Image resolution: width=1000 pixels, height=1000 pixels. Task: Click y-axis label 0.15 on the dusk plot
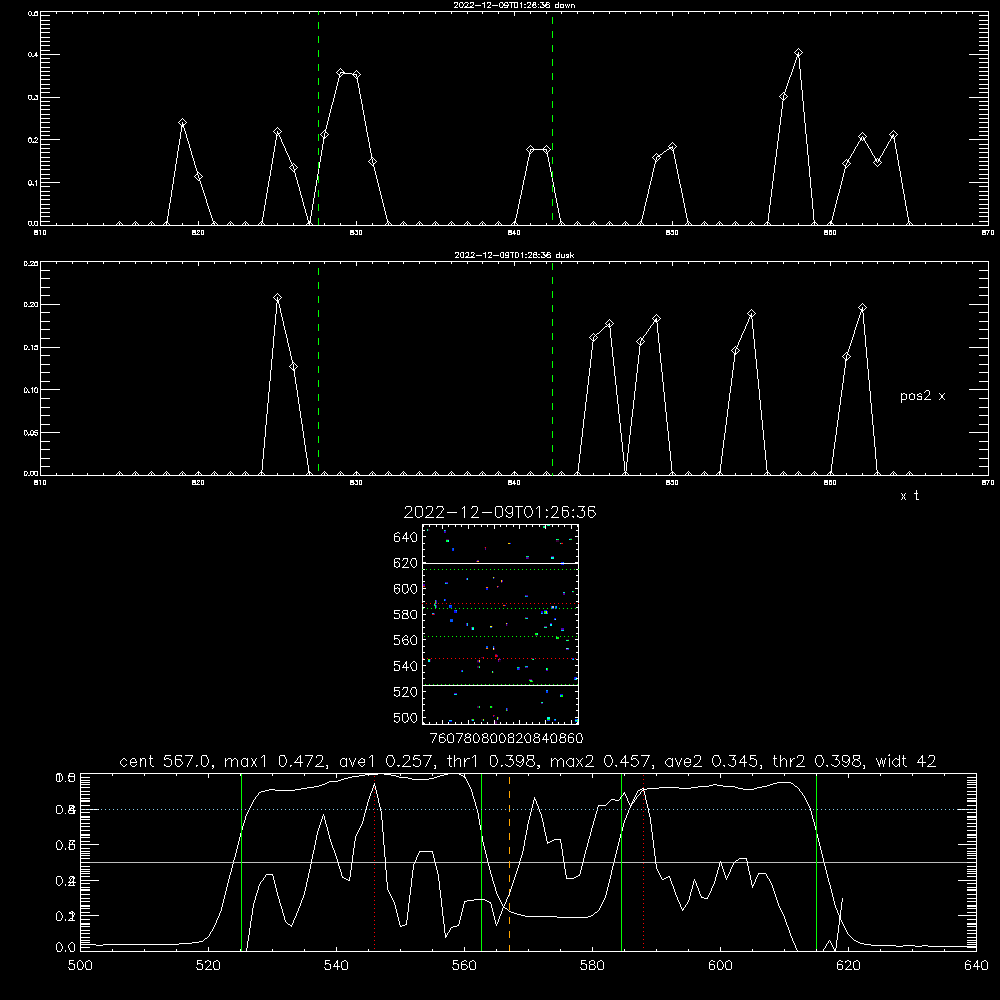click(x=31, y=348)
